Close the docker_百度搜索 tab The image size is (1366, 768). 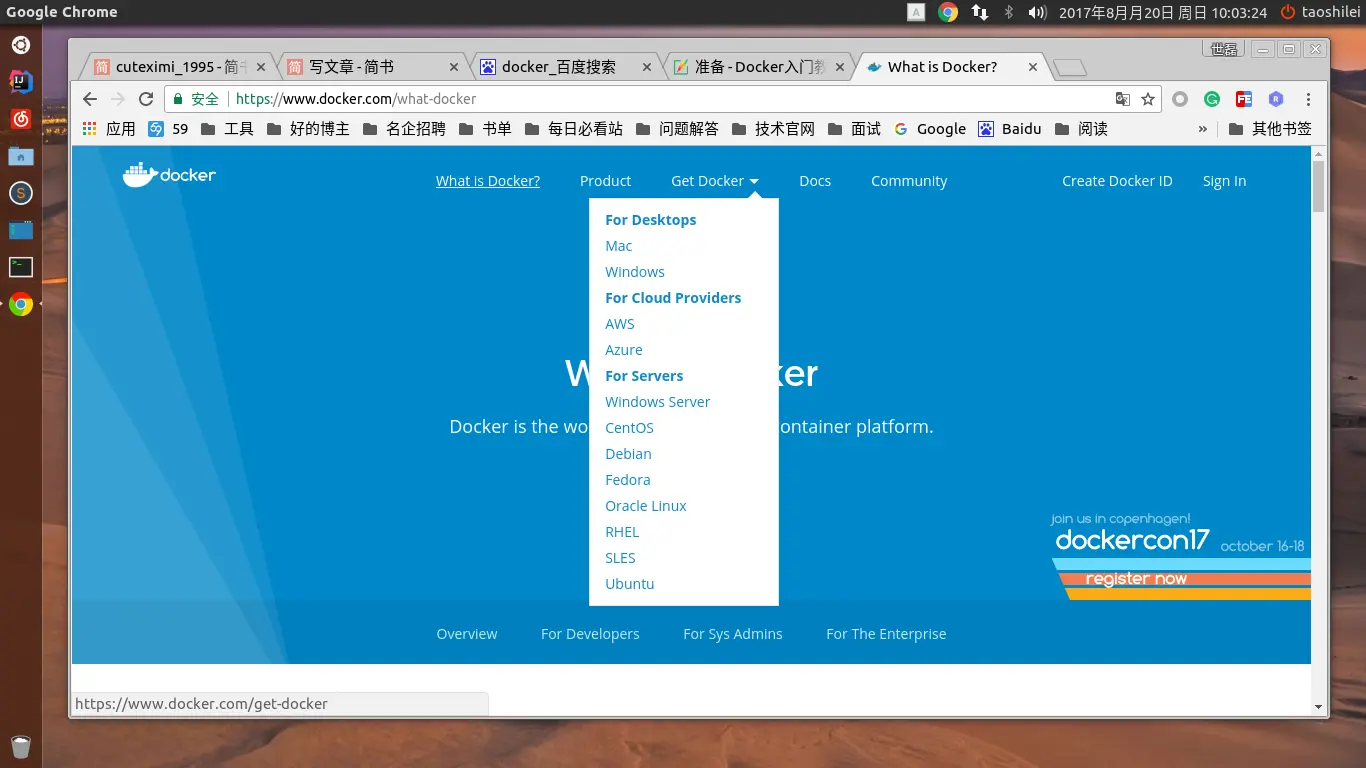tap(646, 67)
